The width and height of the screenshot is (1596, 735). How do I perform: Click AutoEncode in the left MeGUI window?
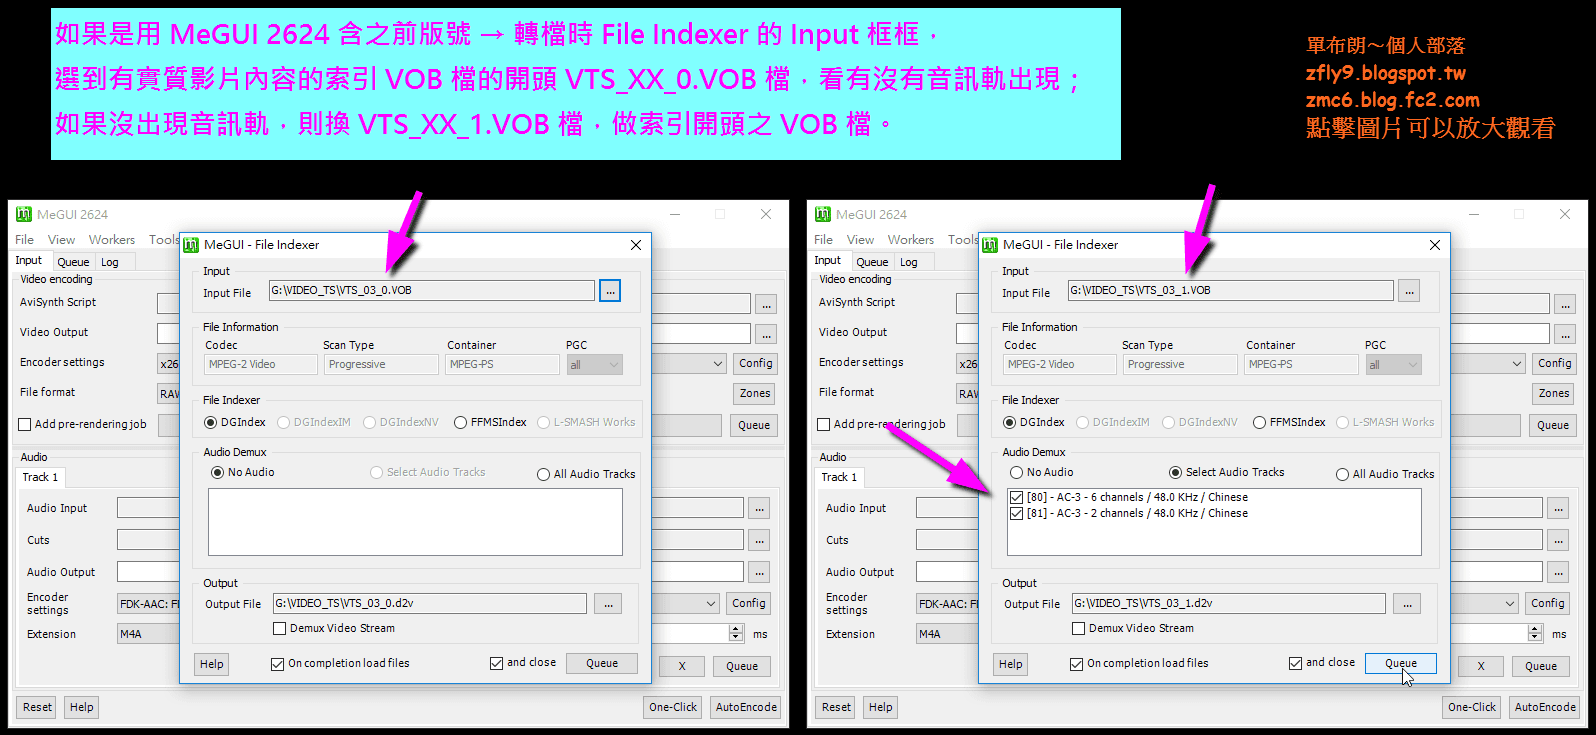tap(746, 708)
